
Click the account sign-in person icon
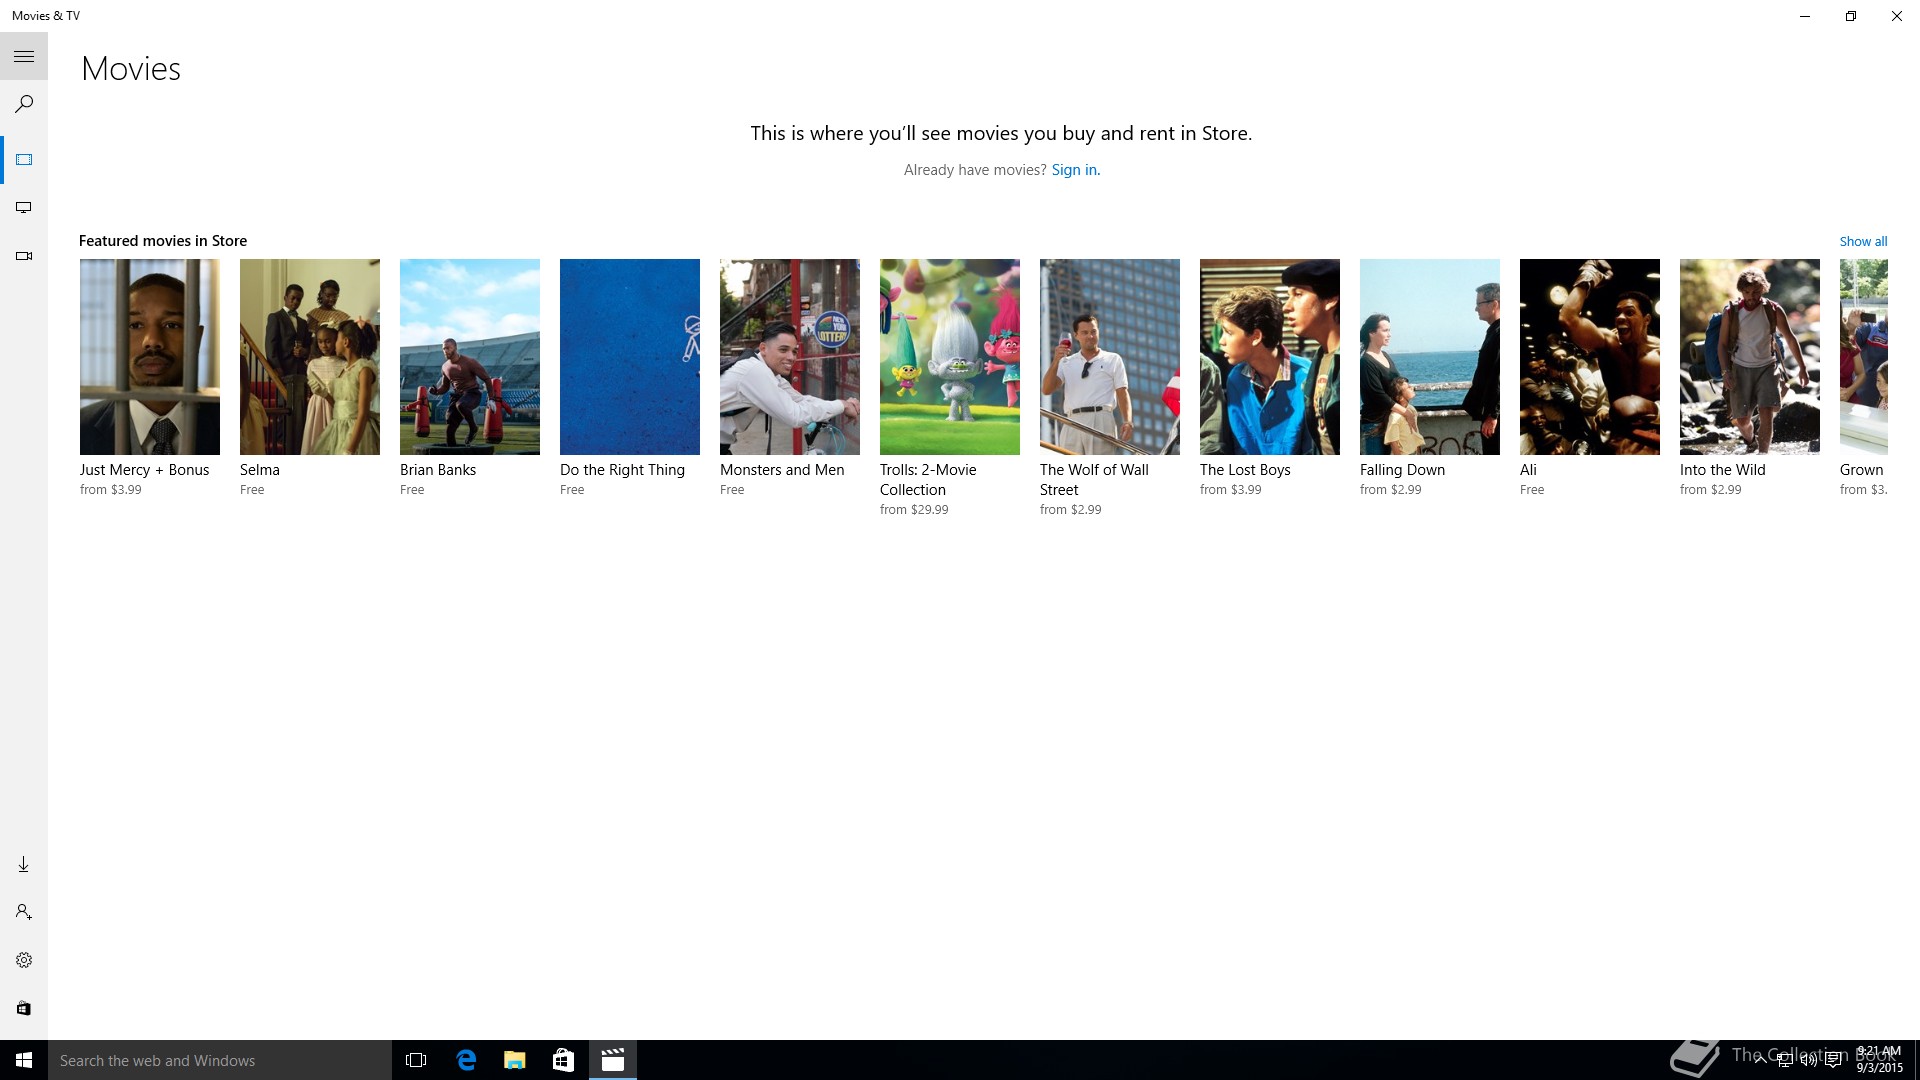point(24,912)
